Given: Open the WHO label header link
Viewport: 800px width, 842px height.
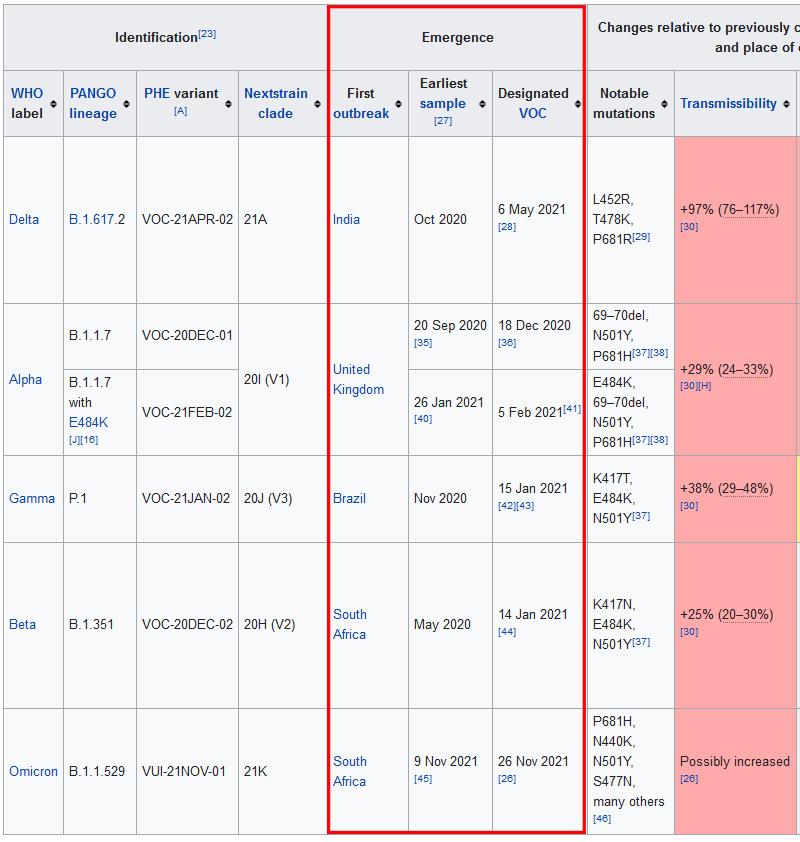Looking at the screenshot, I should point(27,93).
